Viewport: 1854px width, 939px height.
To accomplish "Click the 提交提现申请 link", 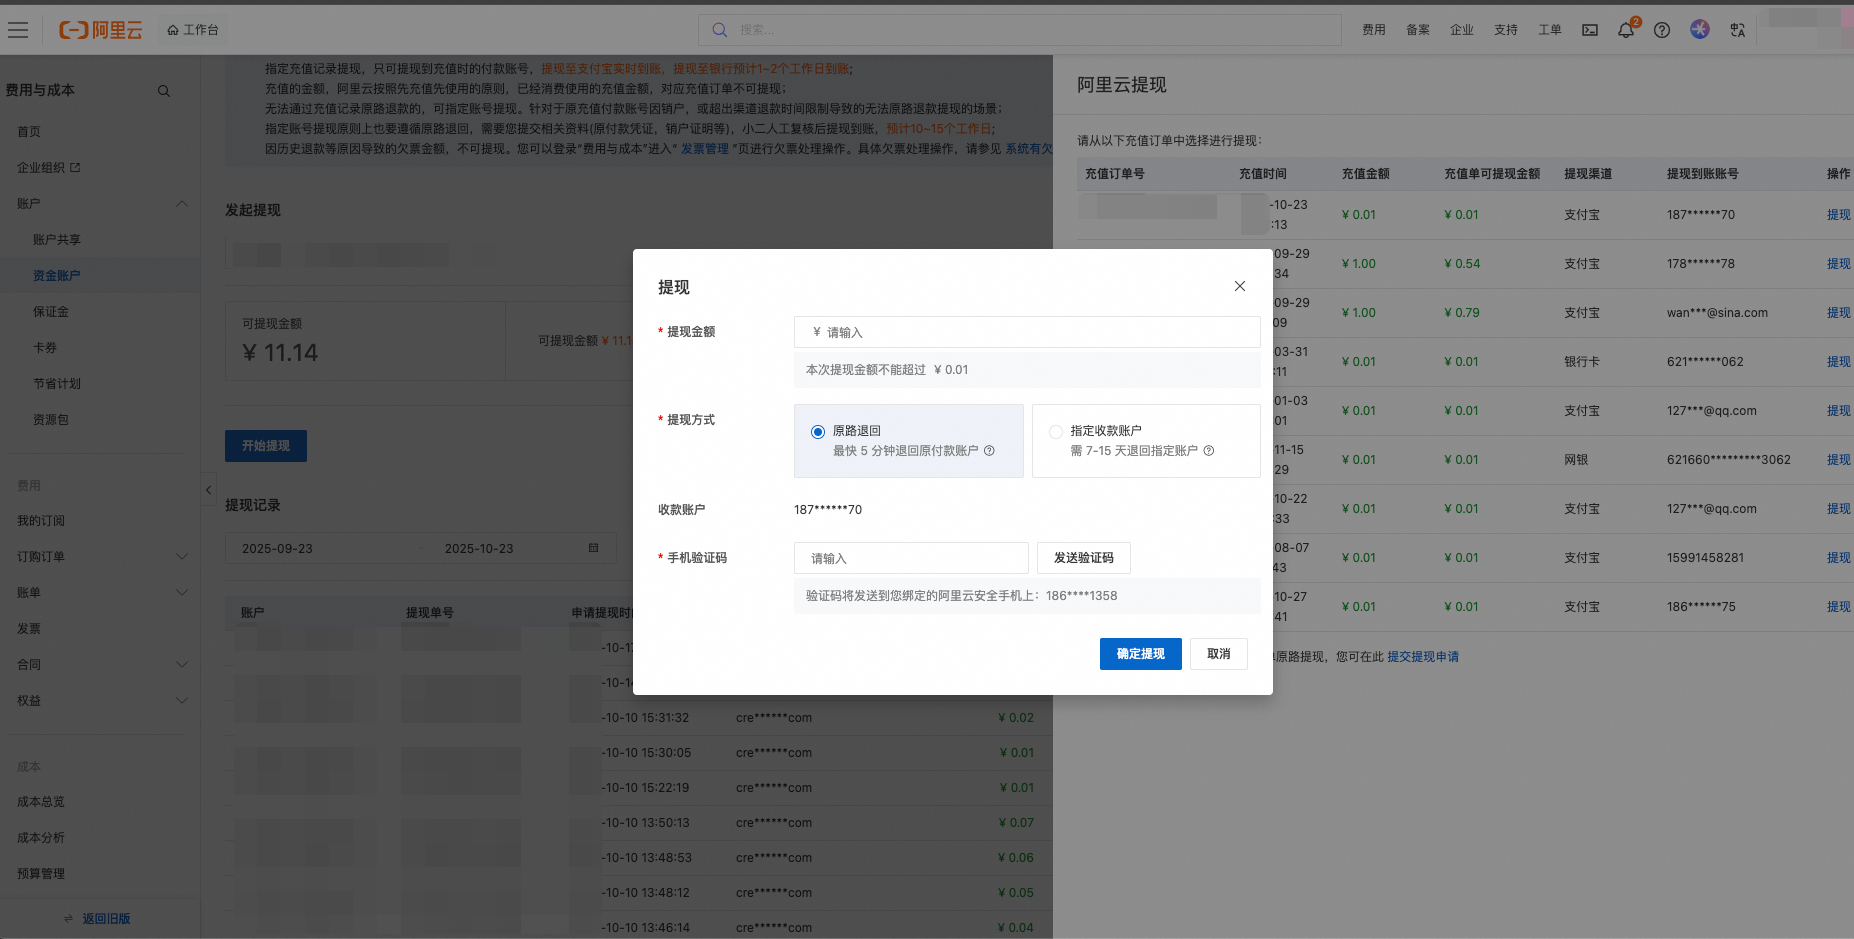I will (x=1423, y=657).
